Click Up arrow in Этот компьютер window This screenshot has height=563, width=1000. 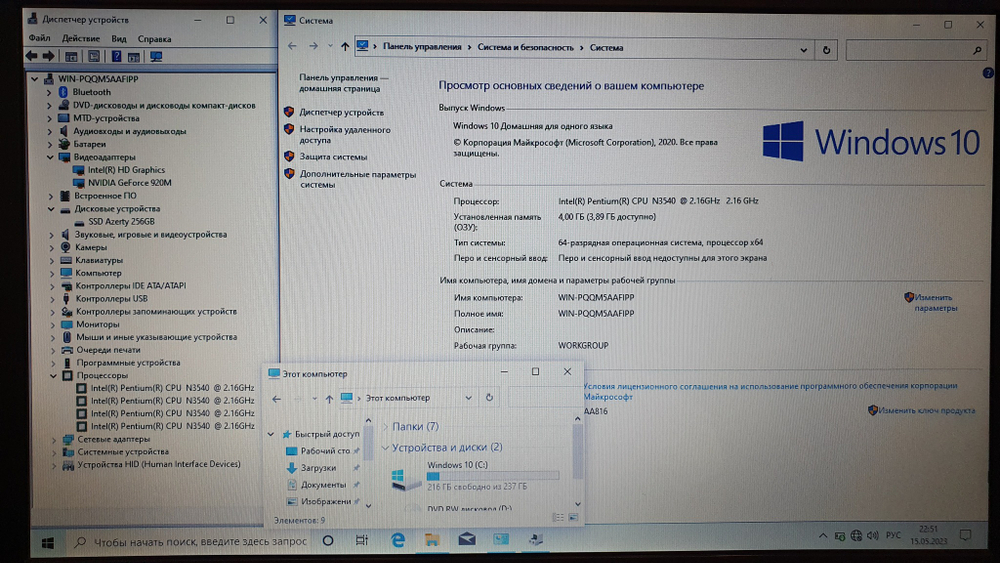coord(328,398)
